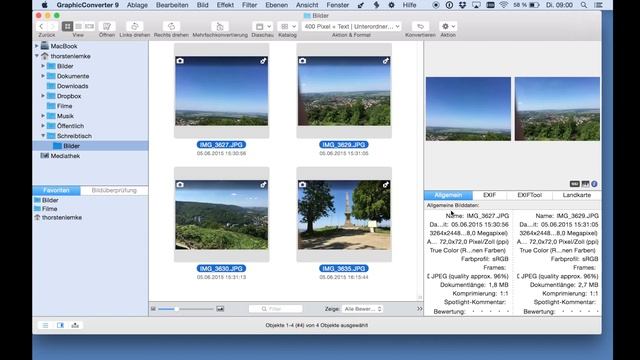Expand the Dropbox folder

pyautogui.click(x=43, y=96)
